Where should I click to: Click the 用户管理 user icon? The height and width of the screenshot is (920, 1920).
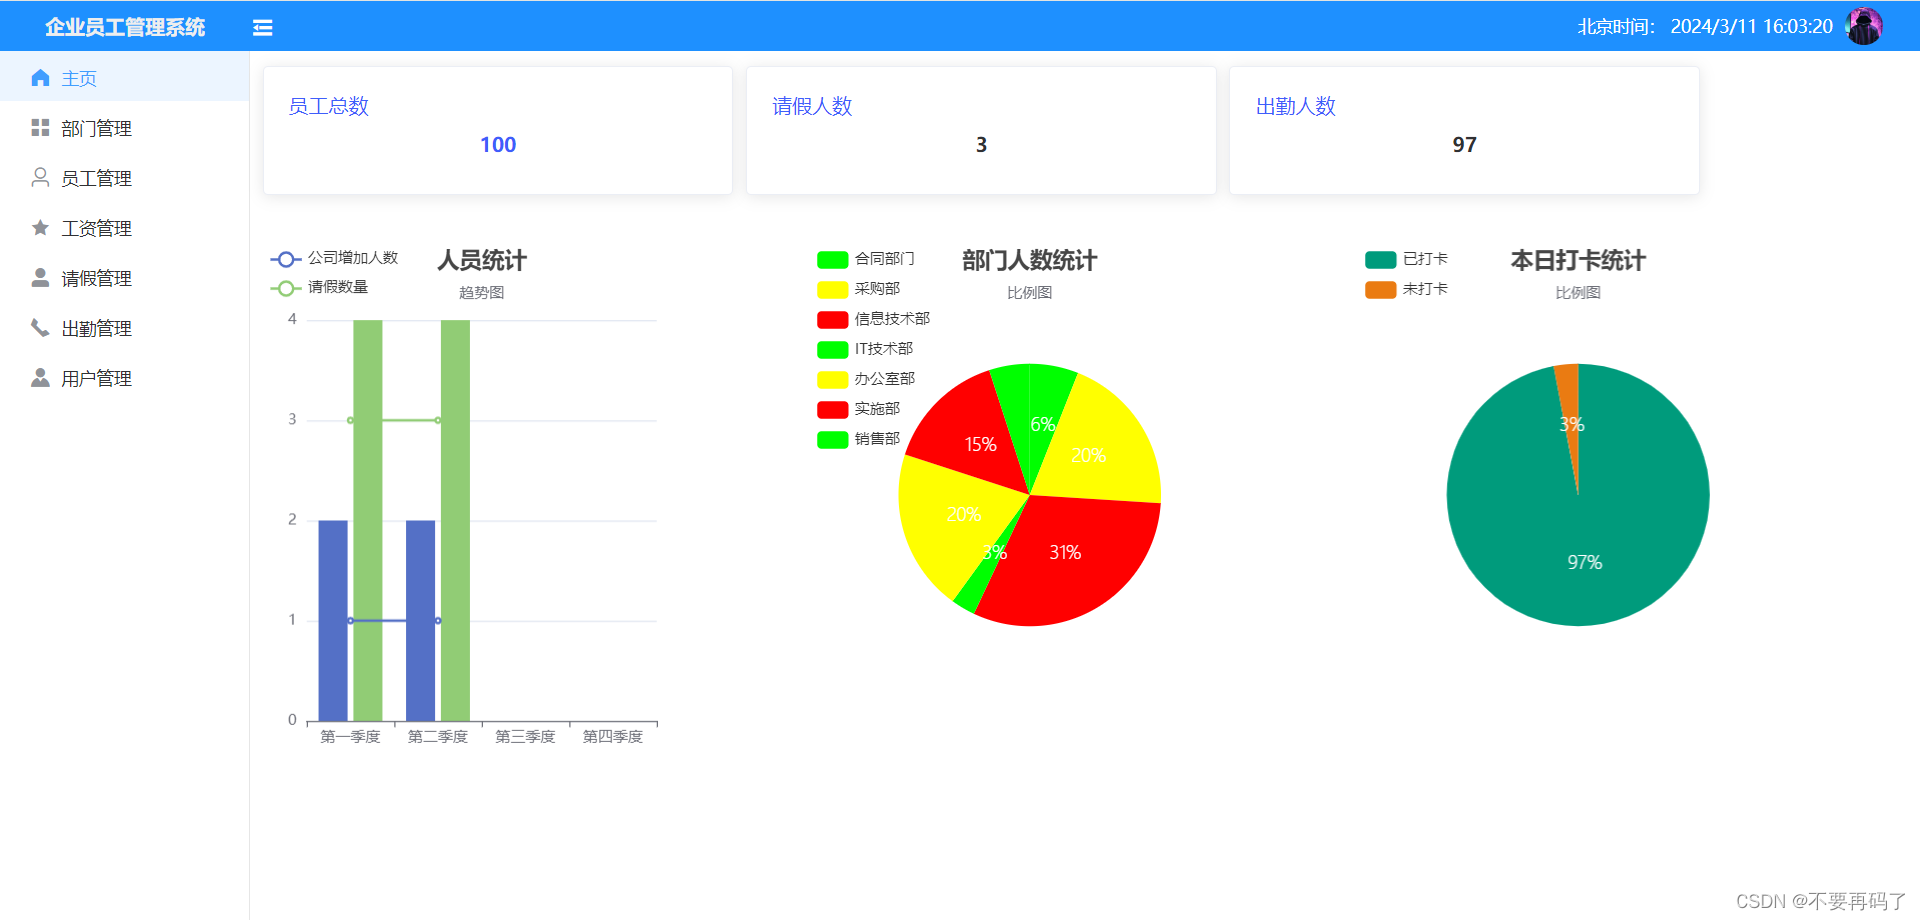pos(40,377)
